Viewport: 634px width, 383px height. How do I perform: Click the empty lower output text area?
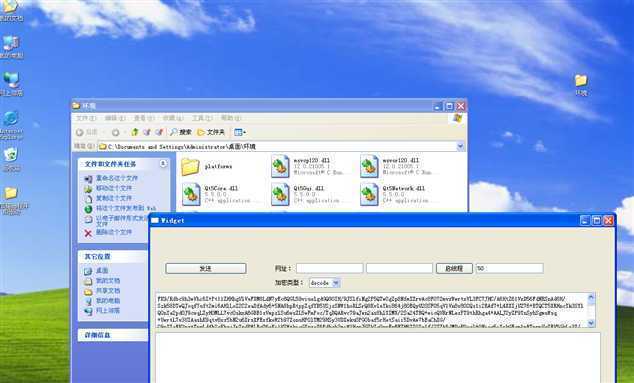(378, 358)
